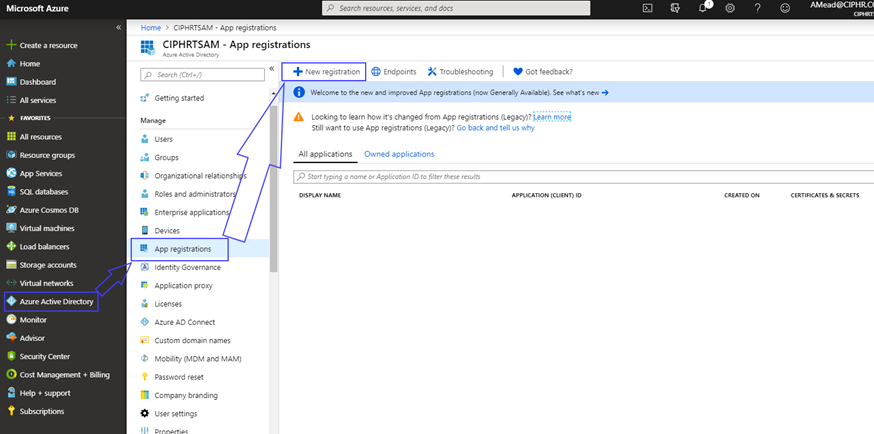Click the Virtual machines monitor icon
This screenshot has width=874, height=434.
[11, 228]
